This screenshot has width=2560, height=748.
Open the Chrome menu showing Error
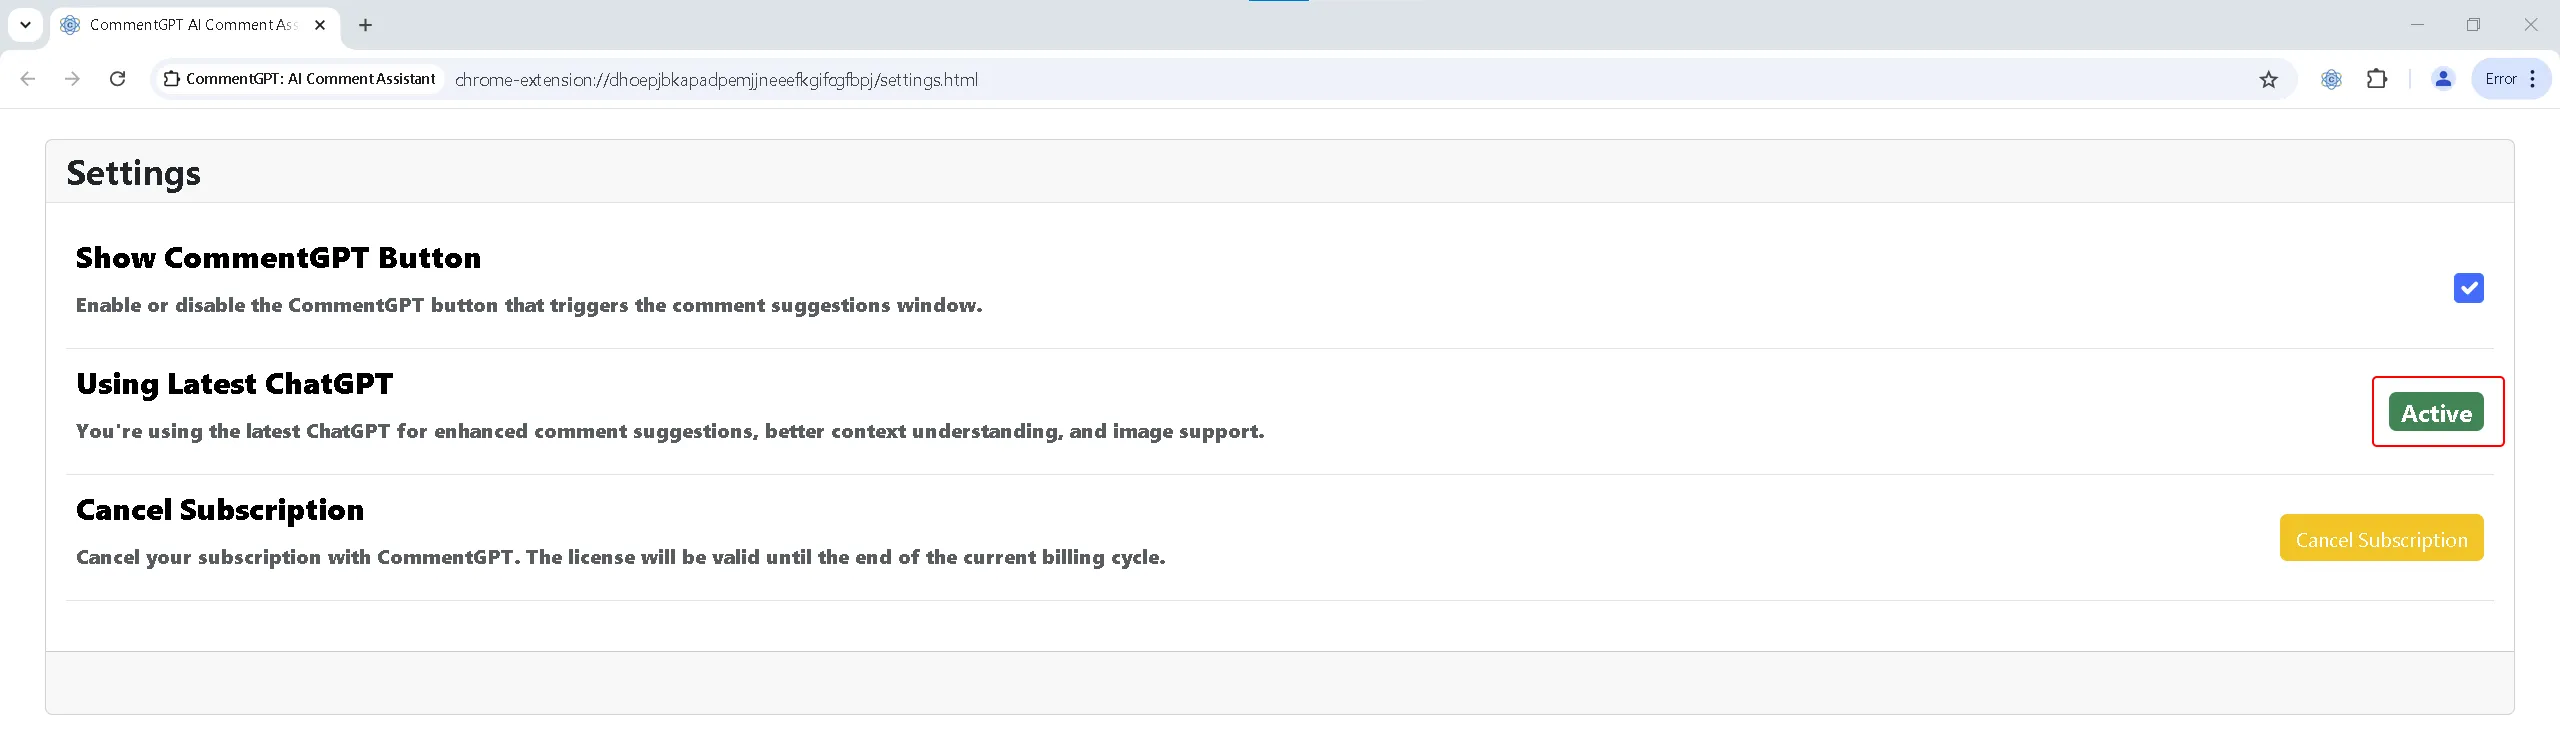point(2511,79)
